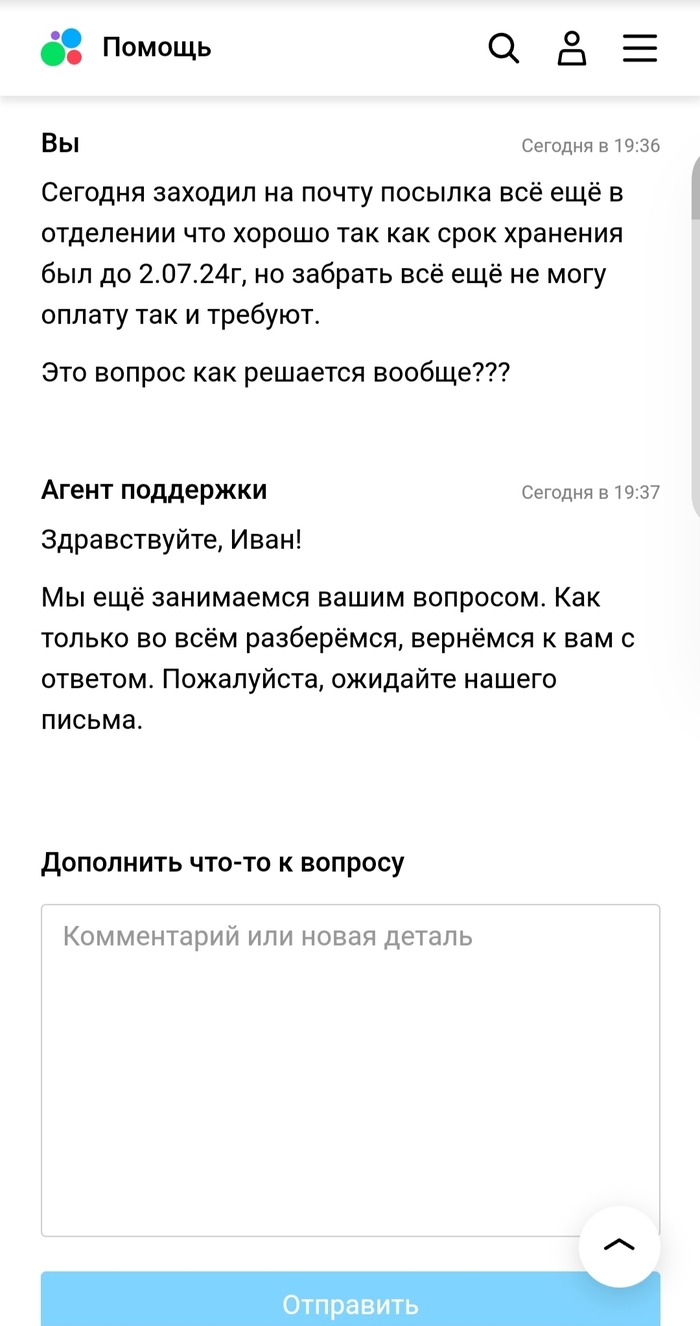Focus the "Комментарий или новая деталь" text field
This screenshot has width=700, height=1326.
click(x=350, y=1070)
